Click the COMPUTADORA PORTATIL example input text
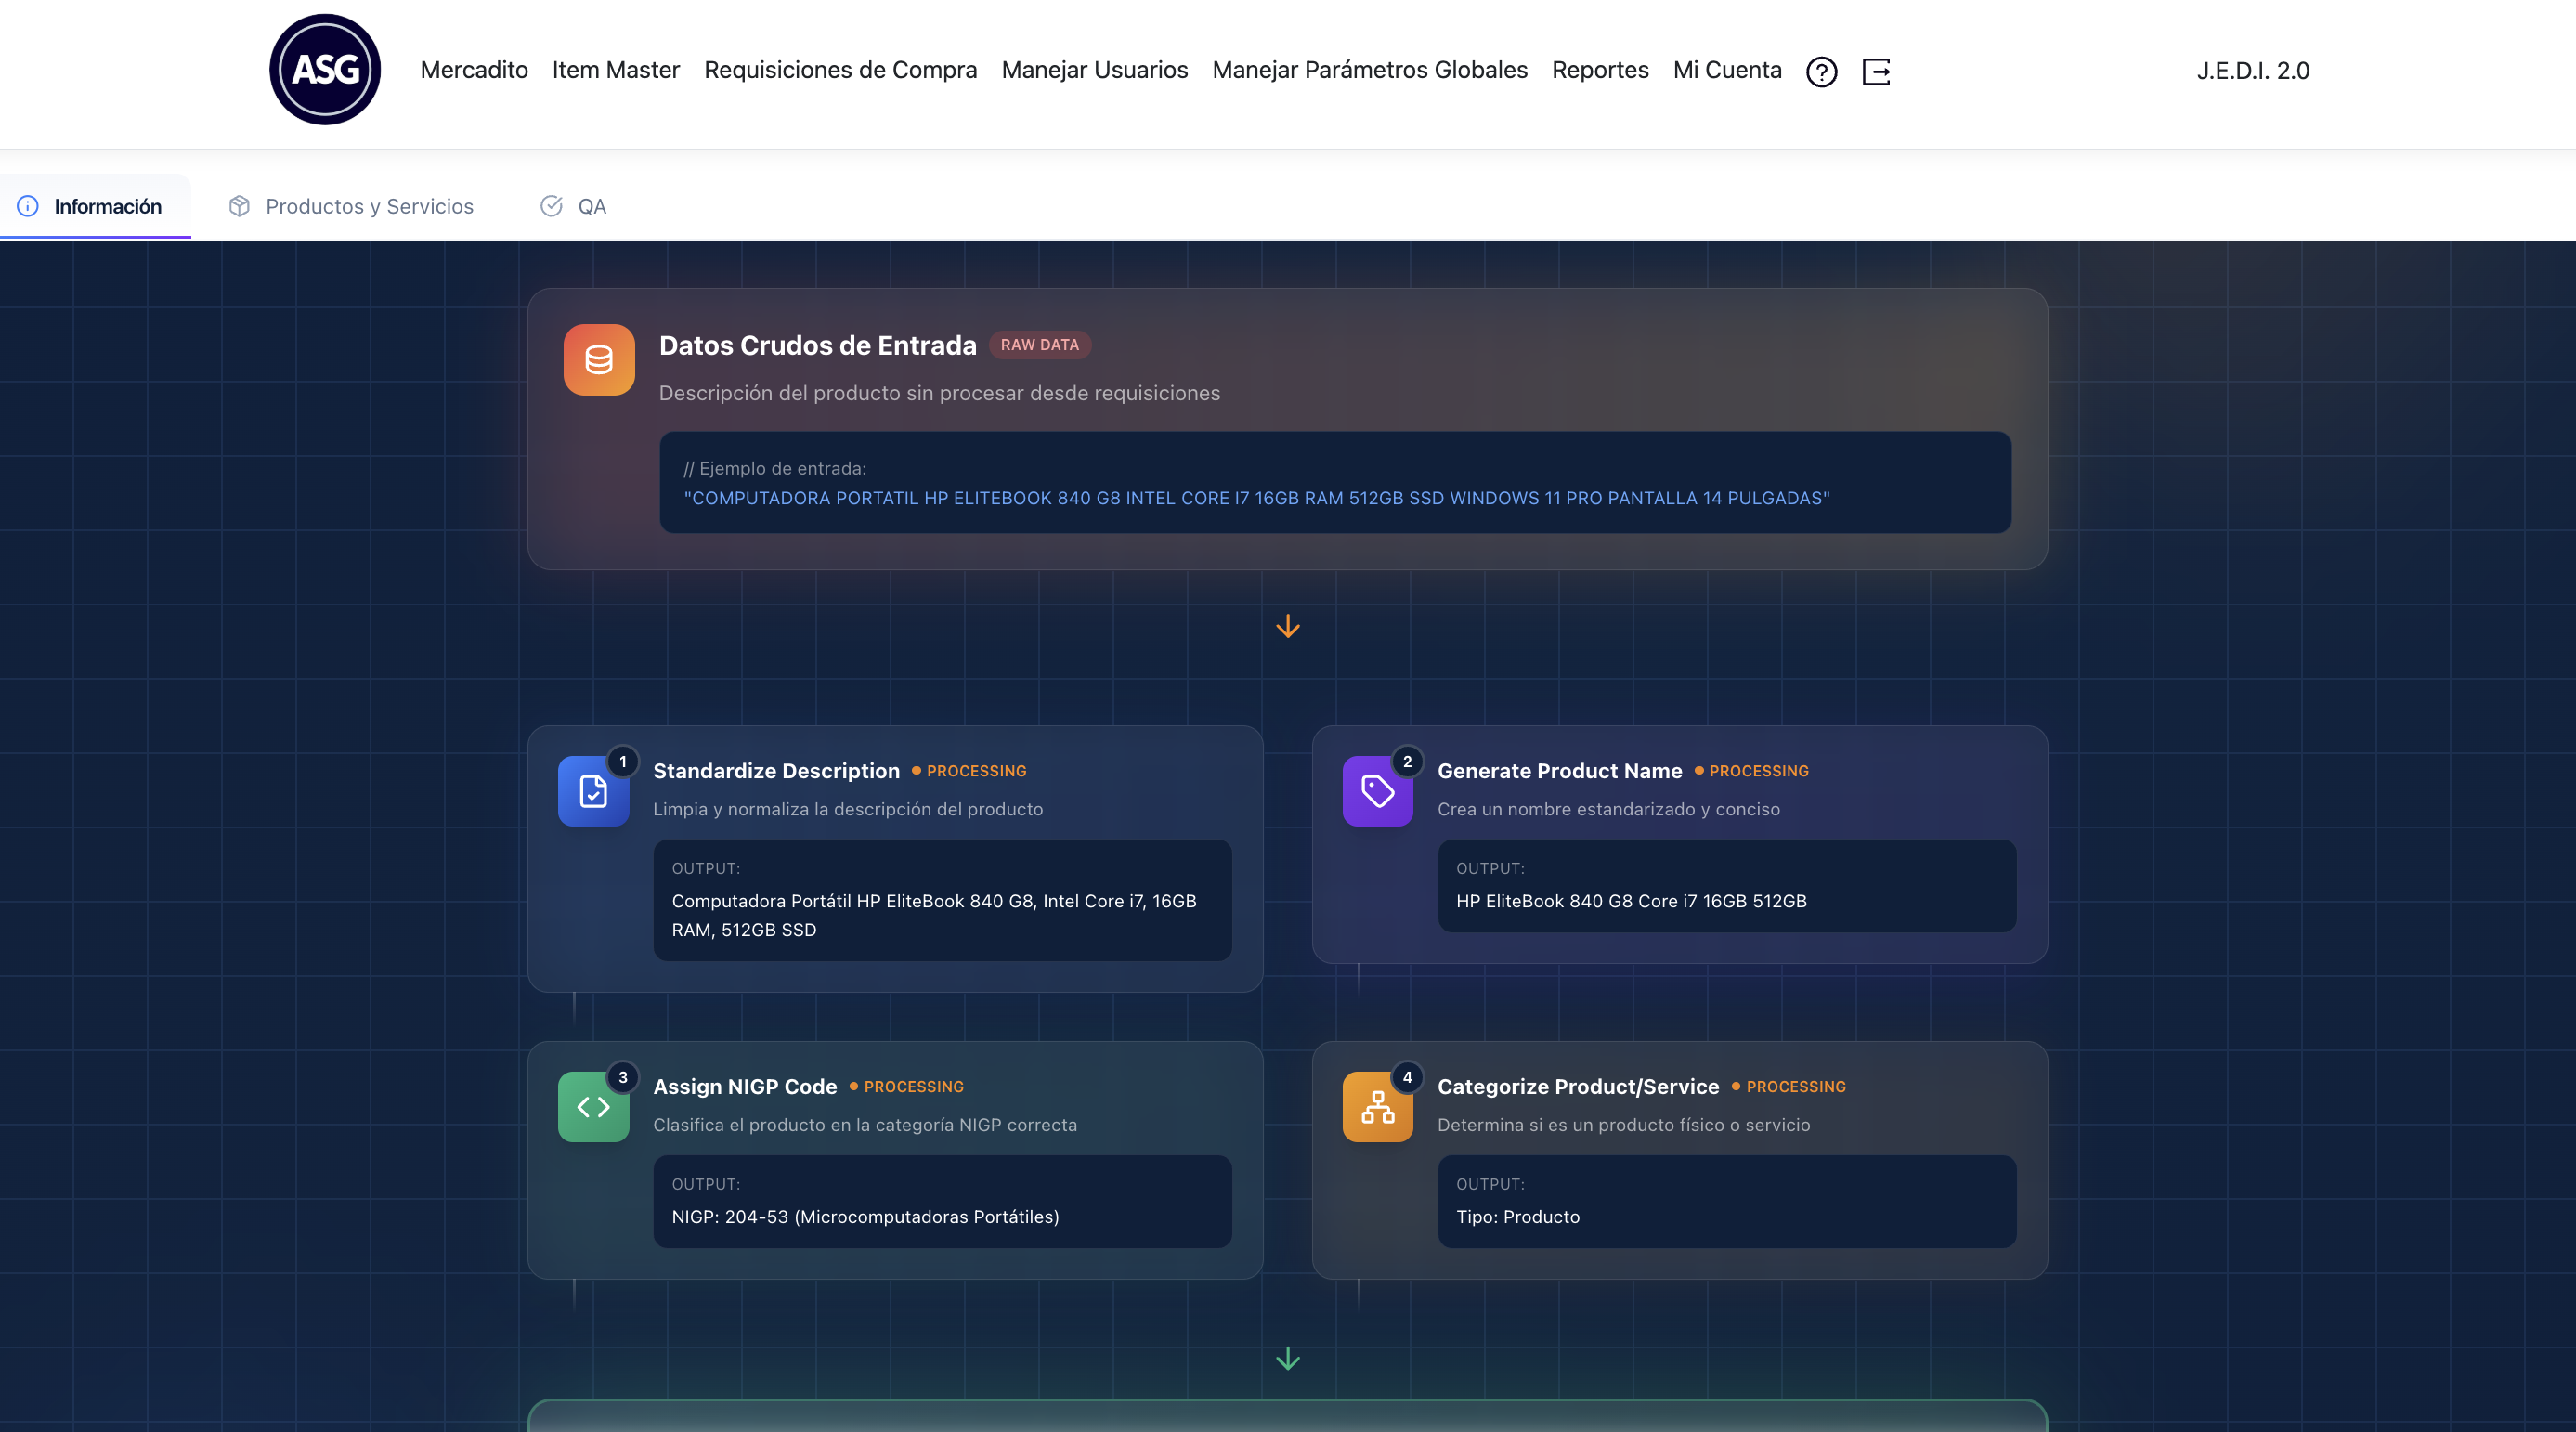Screen dimensions: 2576x1432 point(1256,498)
